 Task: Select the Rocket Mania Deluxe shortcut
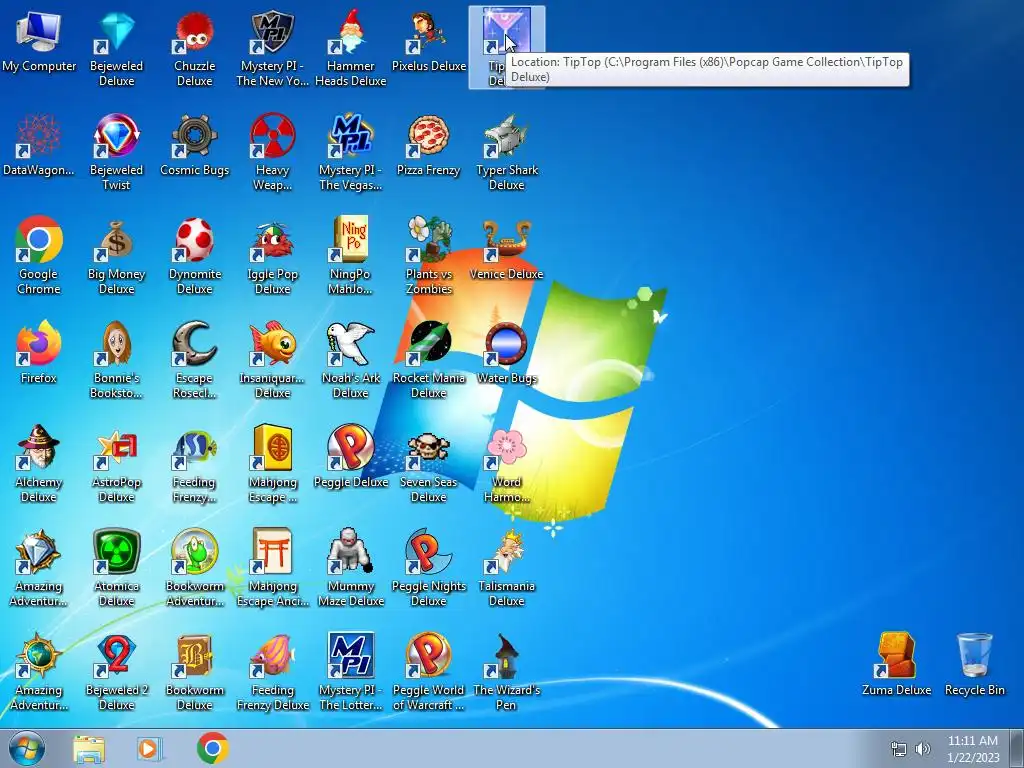point(428,360)
